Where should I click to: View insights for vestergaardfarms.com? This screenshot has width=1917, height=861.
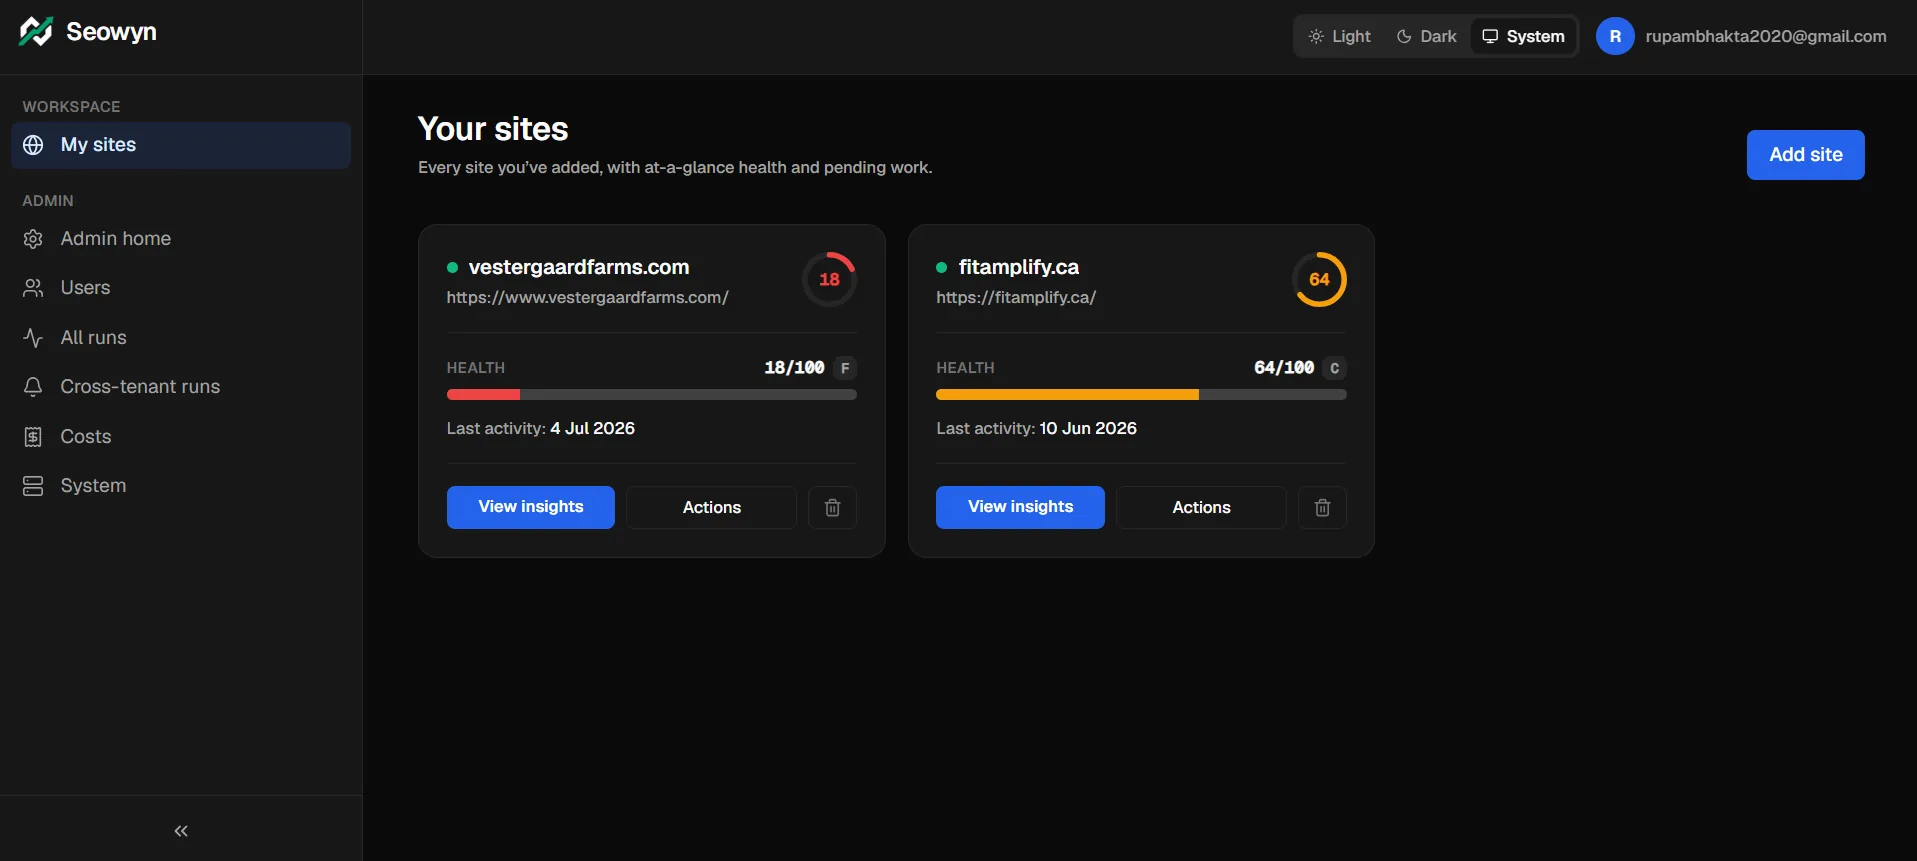coord(531,507)
